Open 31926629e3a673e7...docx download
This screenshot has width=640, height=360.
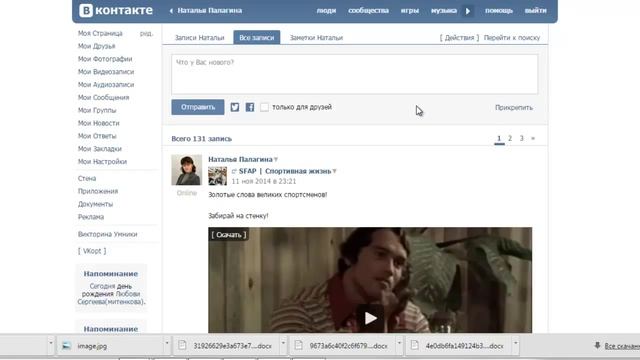[227, 346]
